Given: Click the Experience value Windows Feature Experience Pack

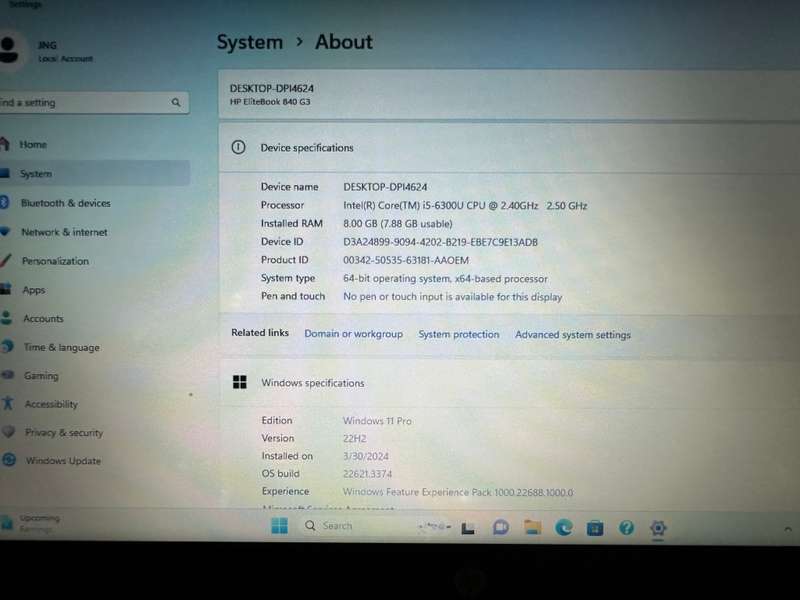Looking at the screenshot, I should coord(458,492).
